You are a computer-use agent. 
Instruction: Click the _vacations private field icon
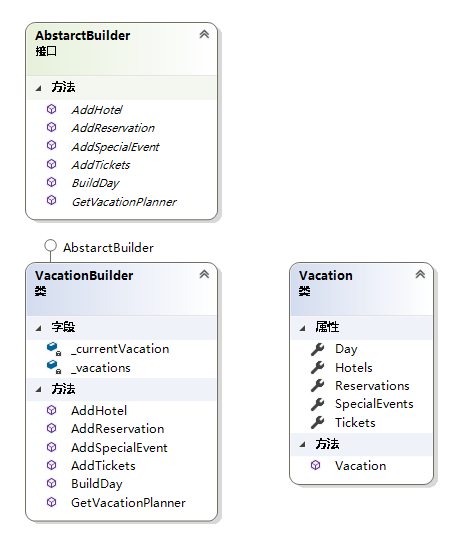[54, 367]
